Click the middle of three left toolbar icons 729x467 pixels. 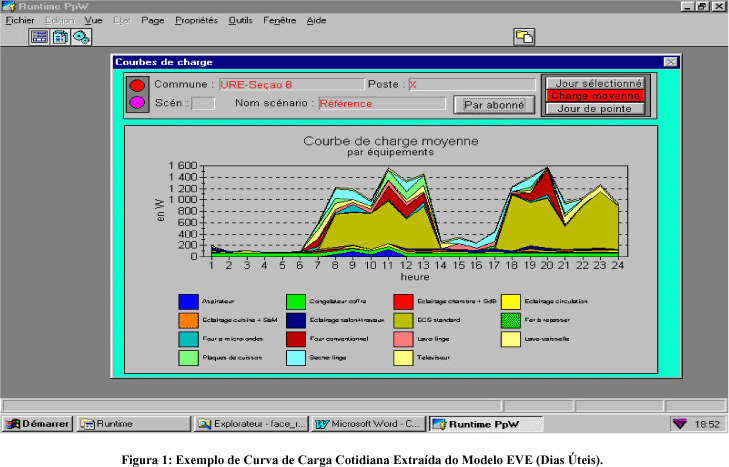(x=60, y=37)
